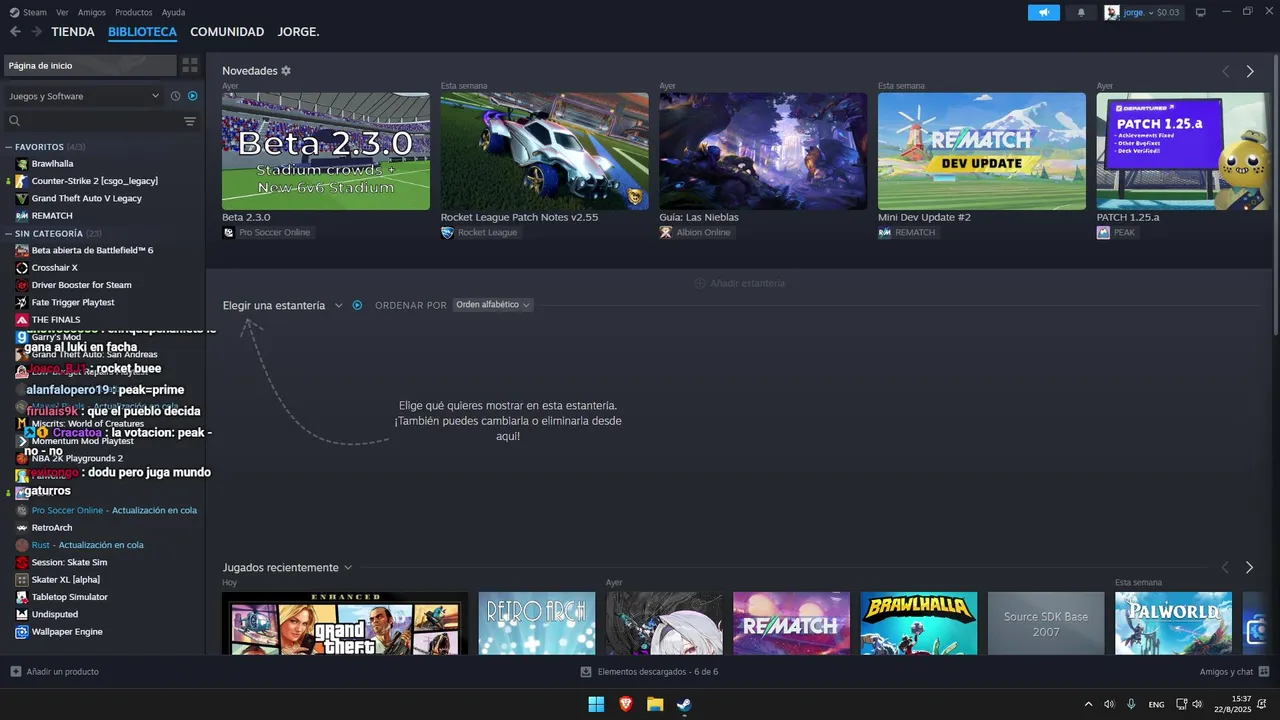The width and height of the screenshot is (1280, 720).
Task: Open Orden alfabético sort dropdown
Action: (x=493, y=305)
